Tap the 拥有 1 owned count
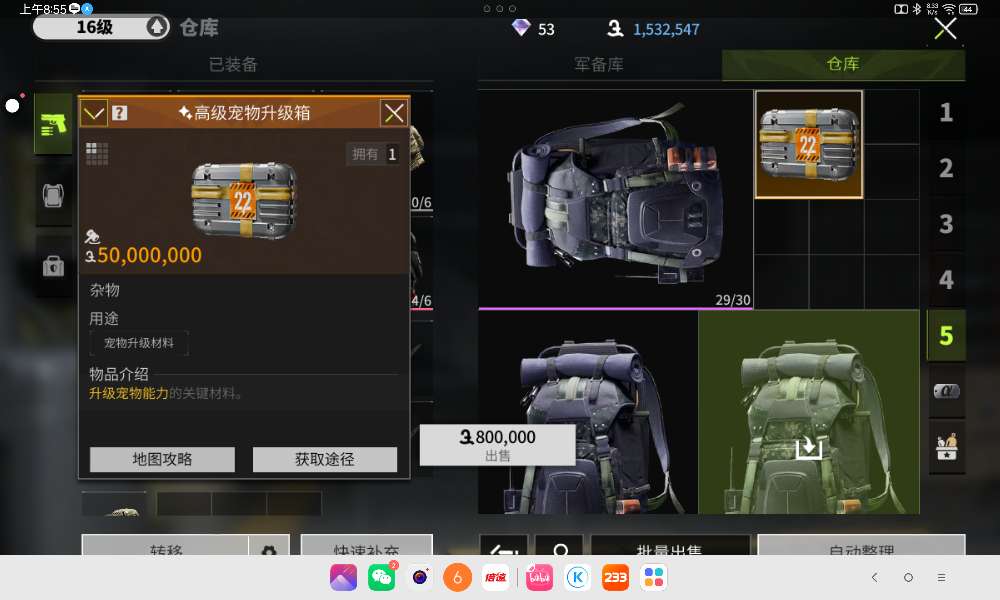Screen dimensions: 1000x600 click(374, 154)
